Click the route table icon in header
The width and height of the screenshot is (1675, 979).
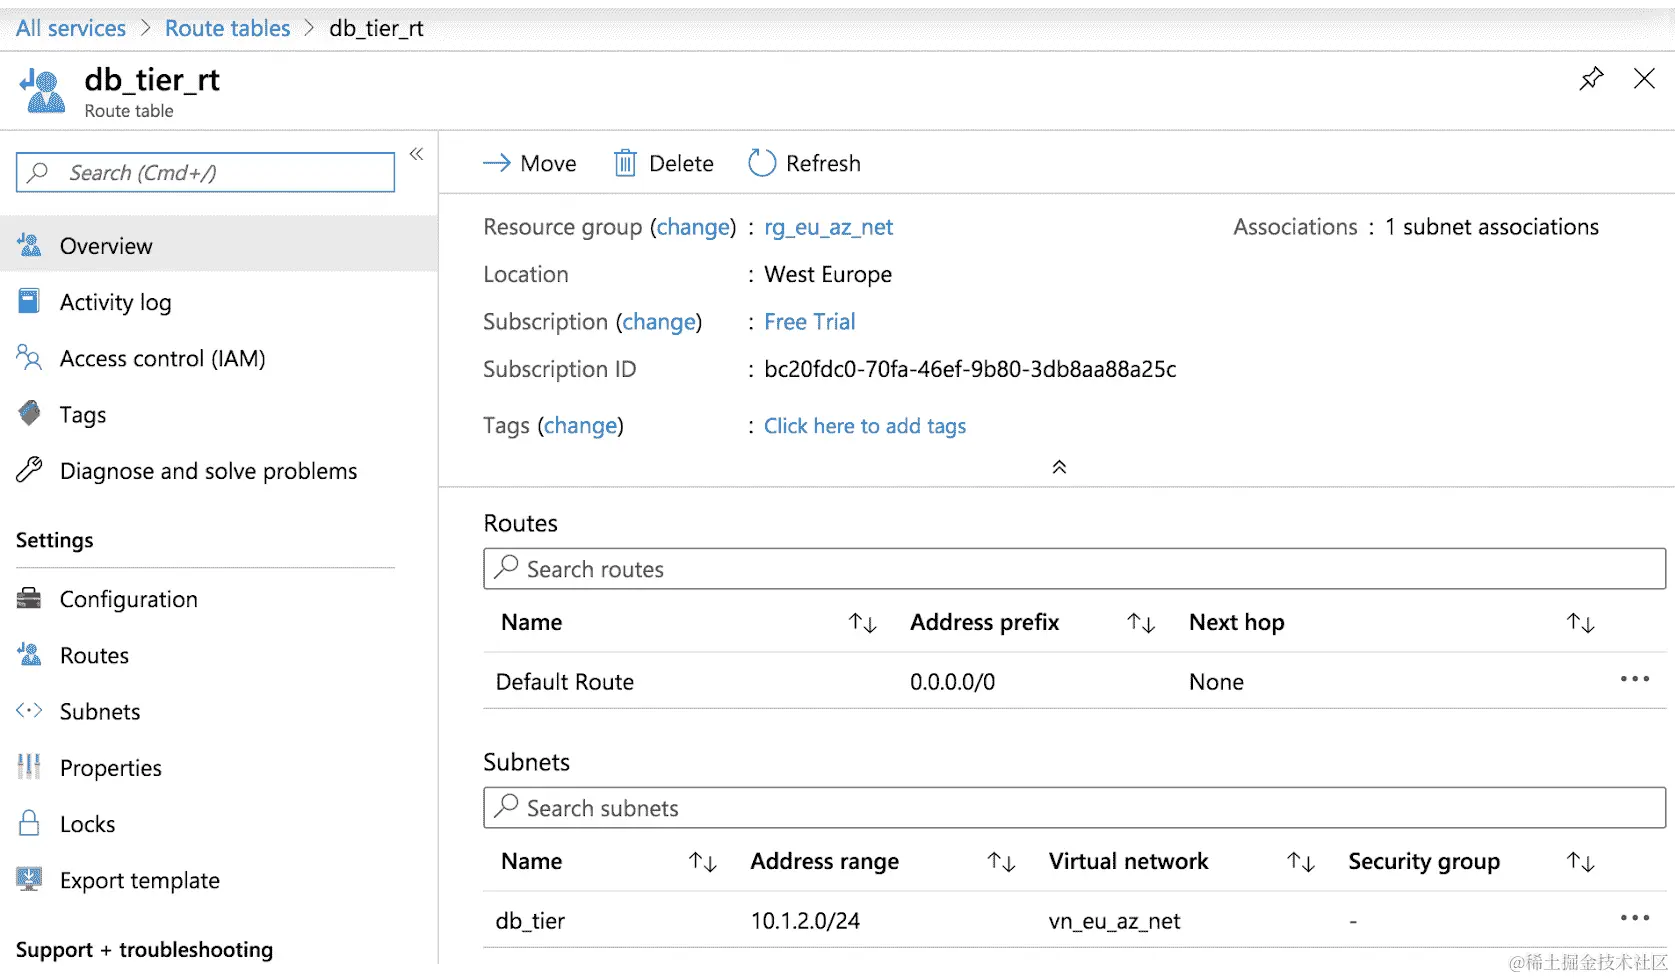tap(42, 91)
